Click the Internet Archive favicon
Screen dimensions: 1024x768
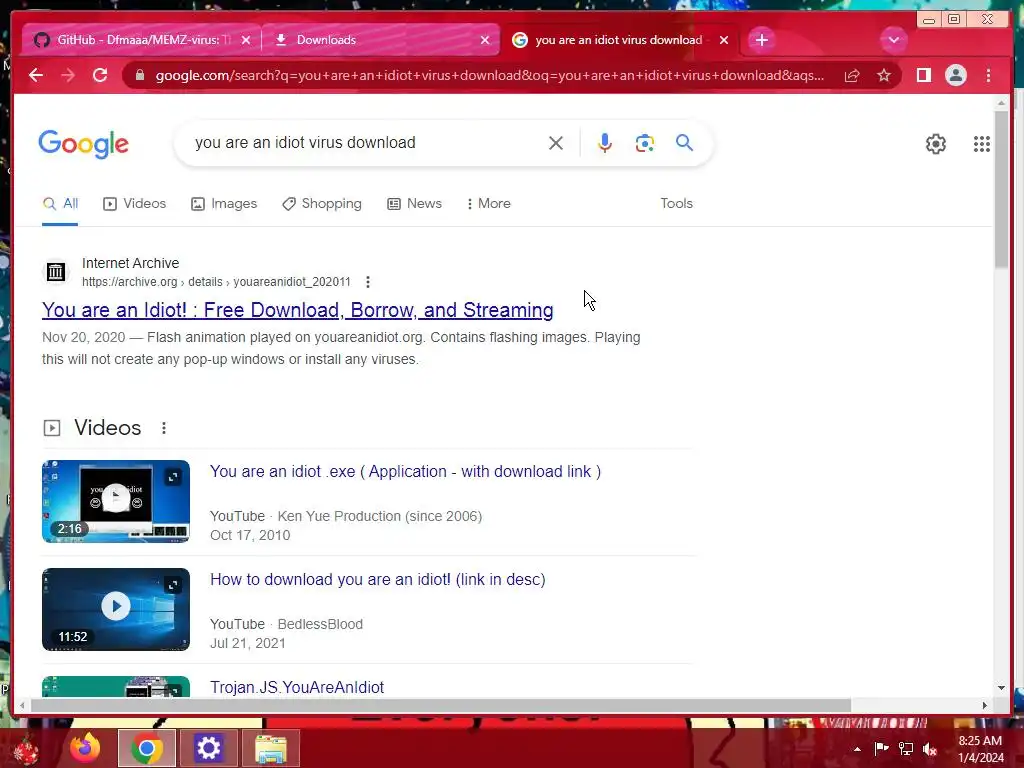click(x=56, y=272)
